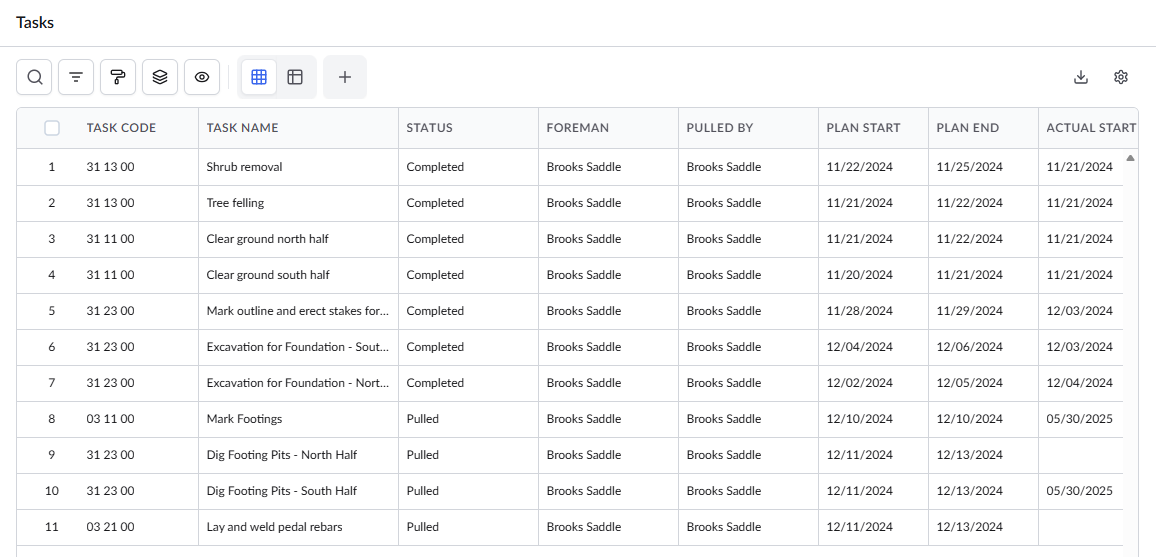Click task code 03 11 00
This screenshot has width=1156, height=557.
(x=111, y=419)
